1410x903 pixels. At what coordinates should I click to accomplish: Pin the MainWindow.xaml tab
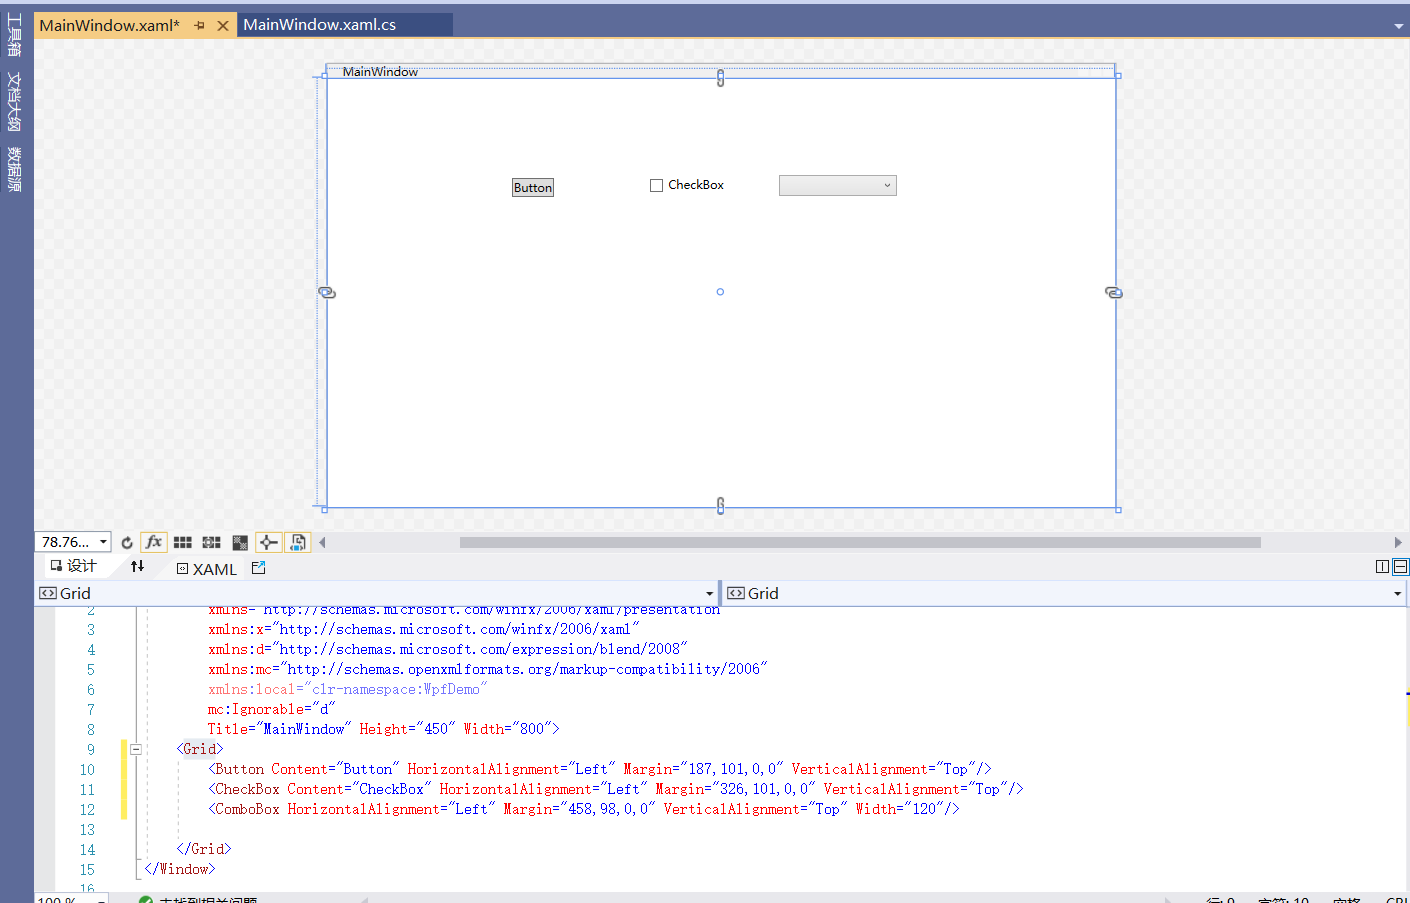(199, 25)
